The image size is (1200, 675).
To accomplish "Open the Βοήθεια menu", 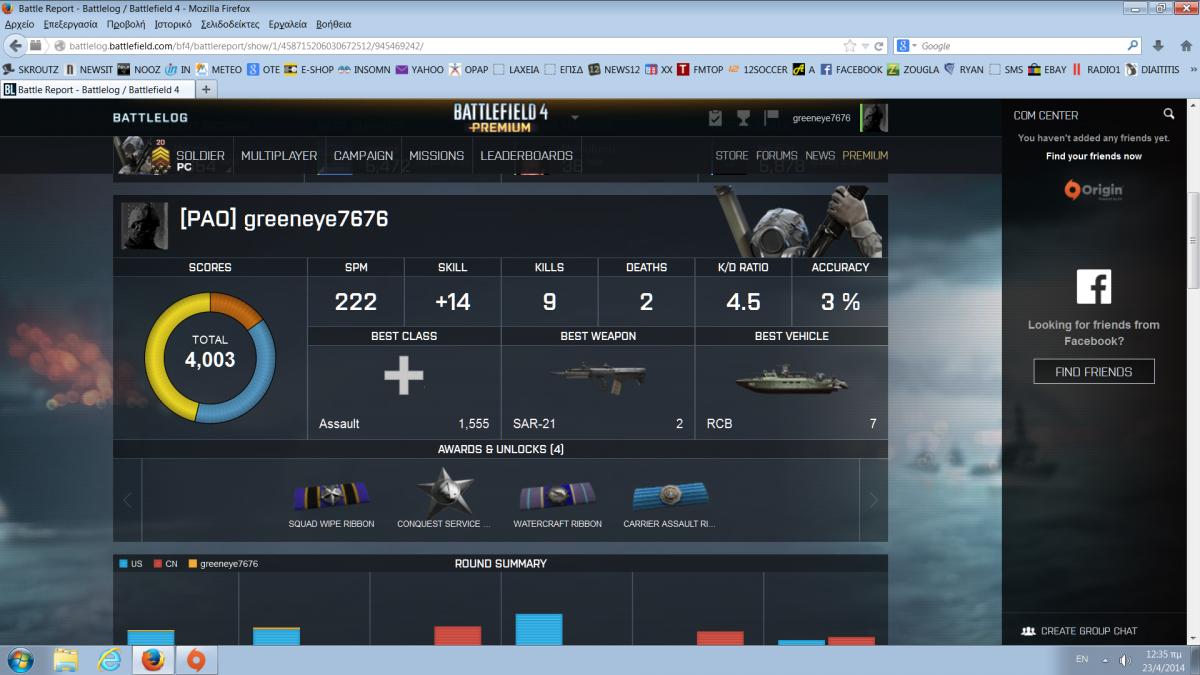I will pos(333,23).
